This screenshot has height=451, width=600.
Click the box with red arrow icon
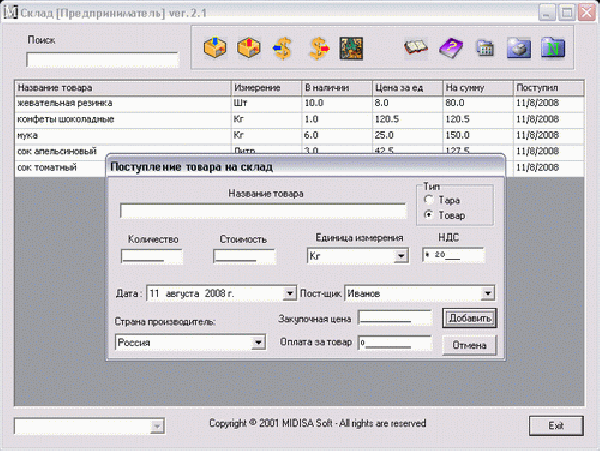(248, 47)
